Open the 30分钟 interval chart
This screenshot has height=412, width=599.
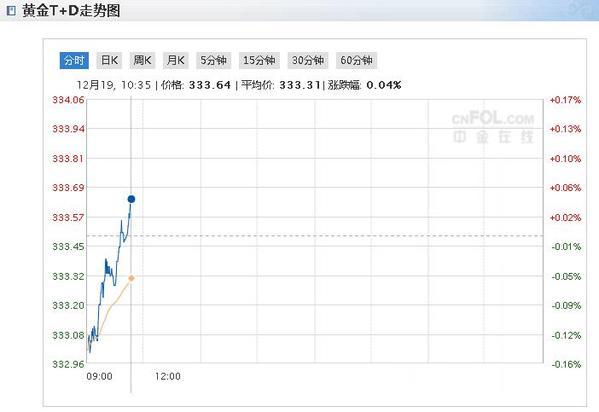coord(308,60)
